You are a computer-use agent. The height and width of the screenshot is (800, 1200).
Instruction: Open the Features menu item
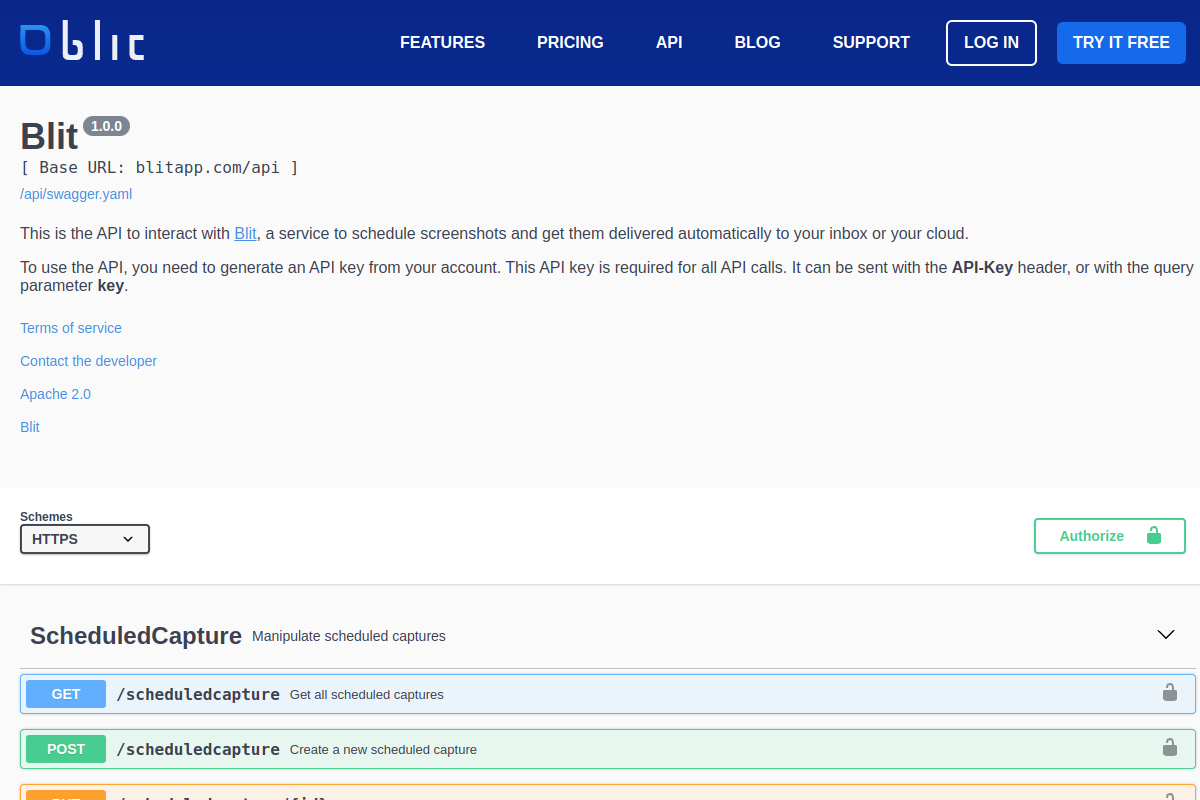442,43
